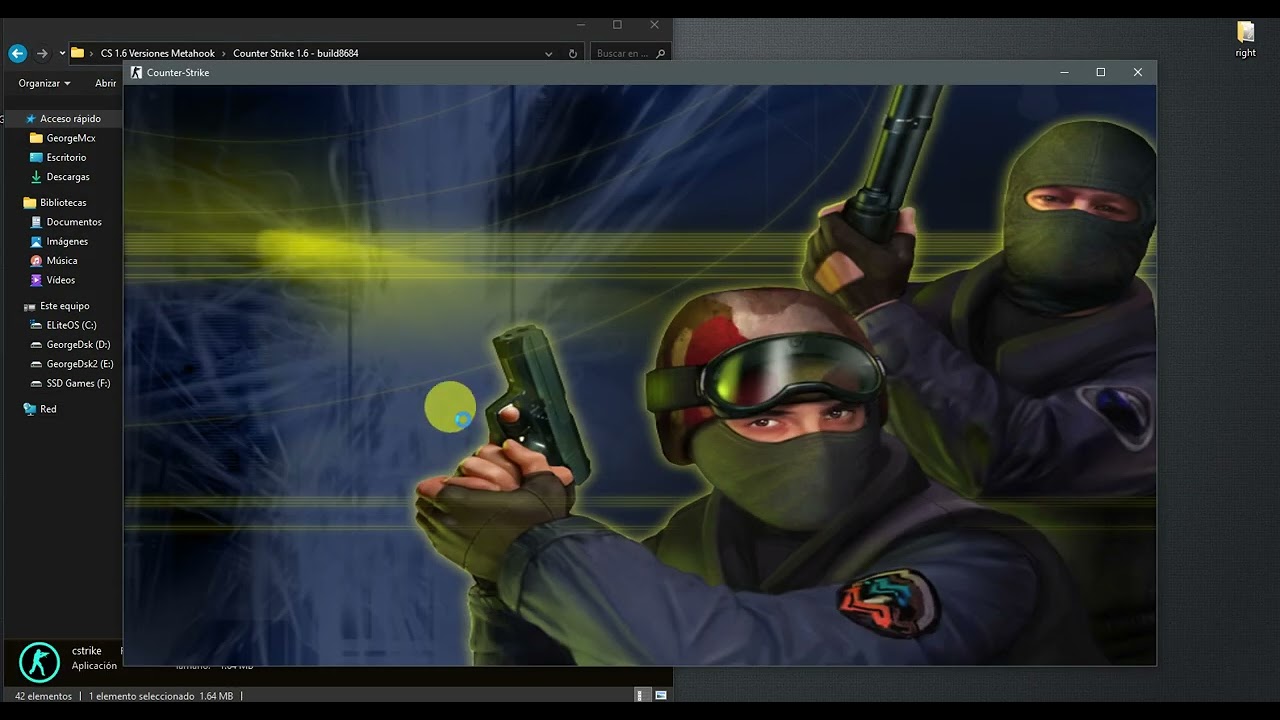Click the search magnifier icon

[x=661, y=54]
